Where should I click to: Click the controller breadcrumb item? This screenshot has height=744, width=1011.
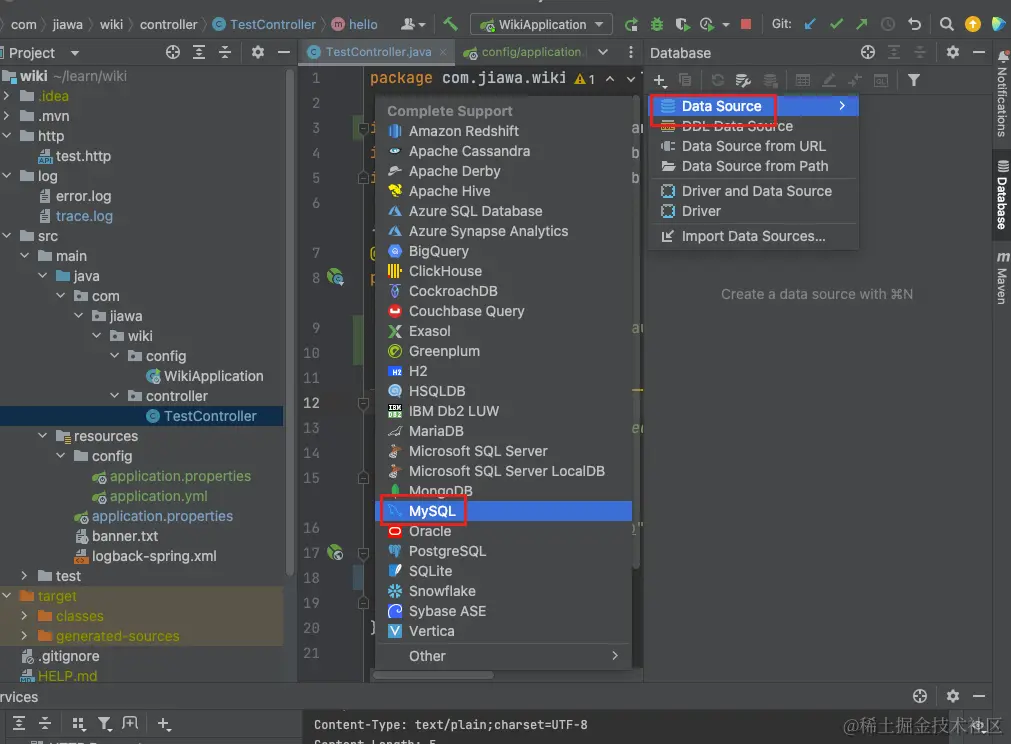pos(168,24)
